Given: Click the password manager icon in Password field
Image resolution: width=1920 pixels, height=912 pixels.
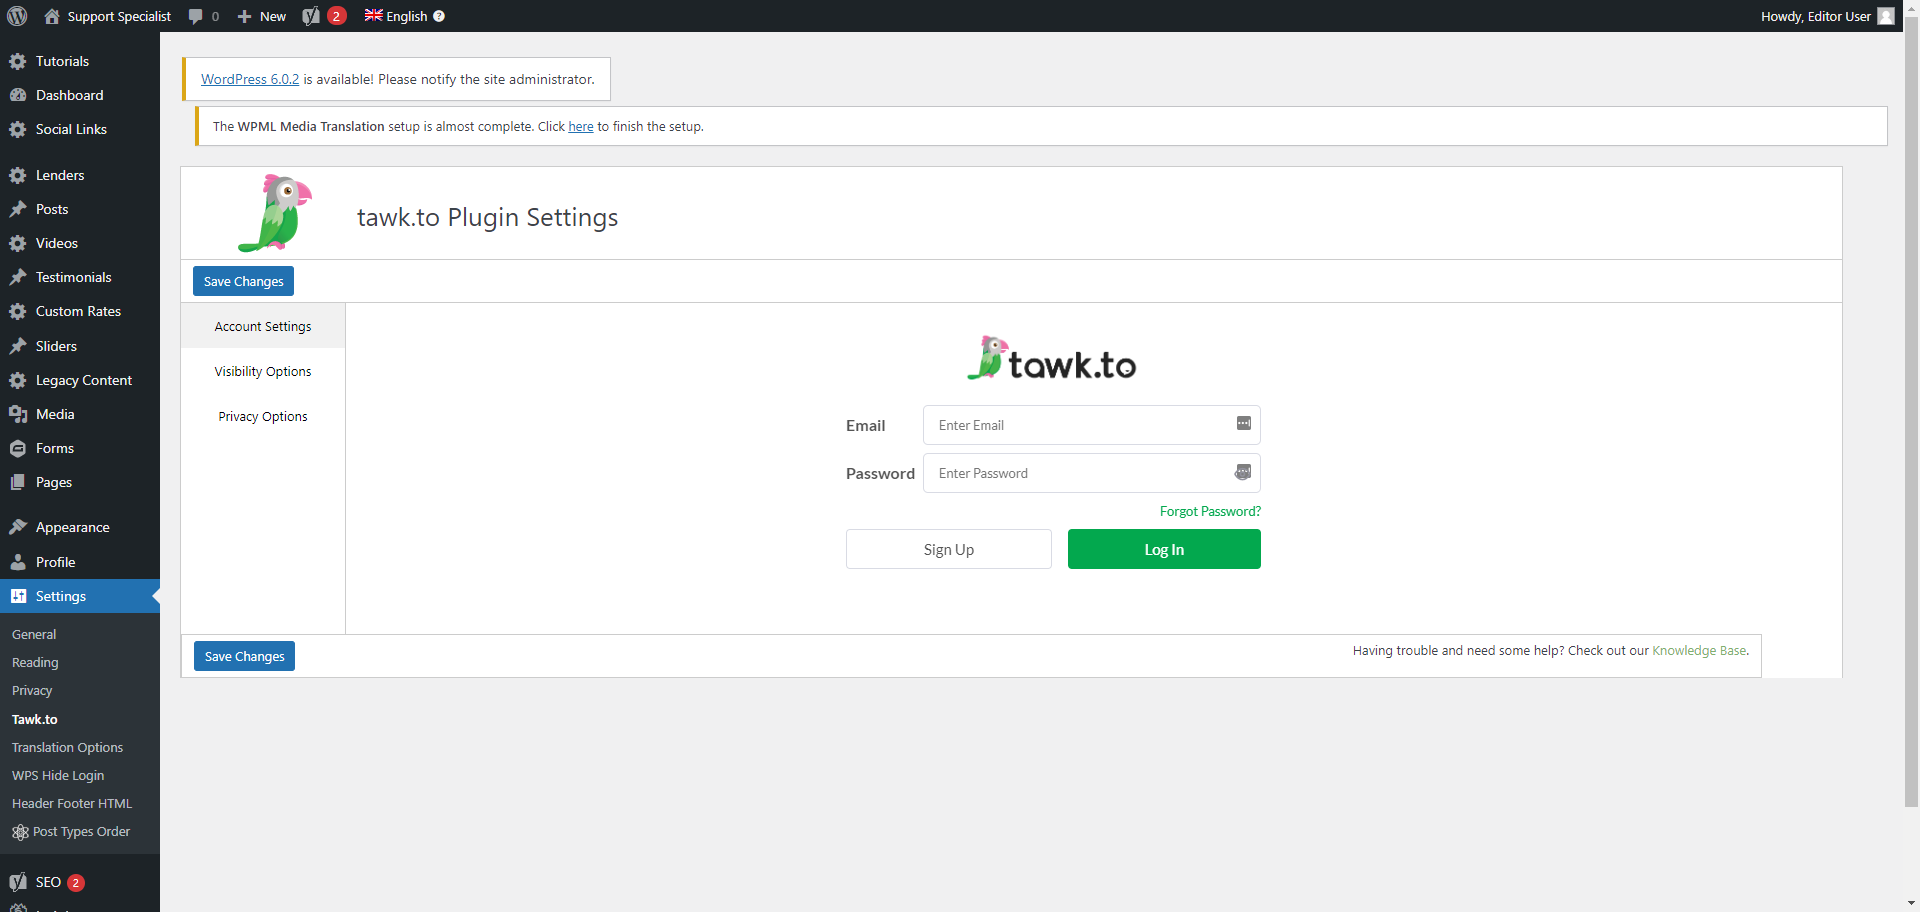Looking at the screenshot, I should pyautogui.click(x=1243, y=472).
